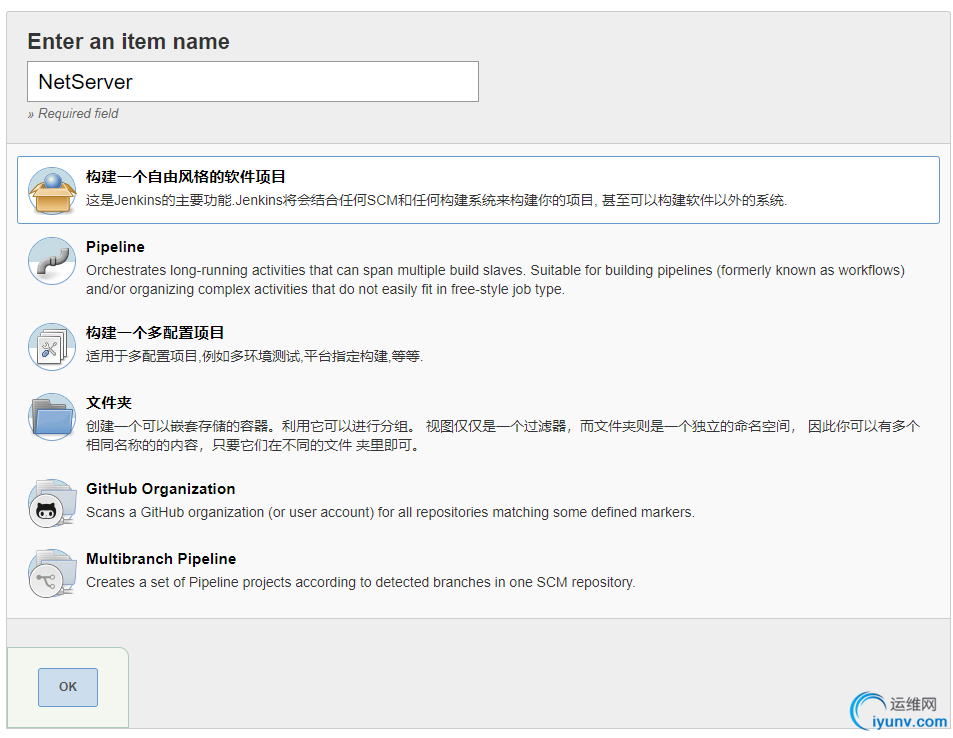
Task: Click the blue folder icon
Action: click(52, 416)
